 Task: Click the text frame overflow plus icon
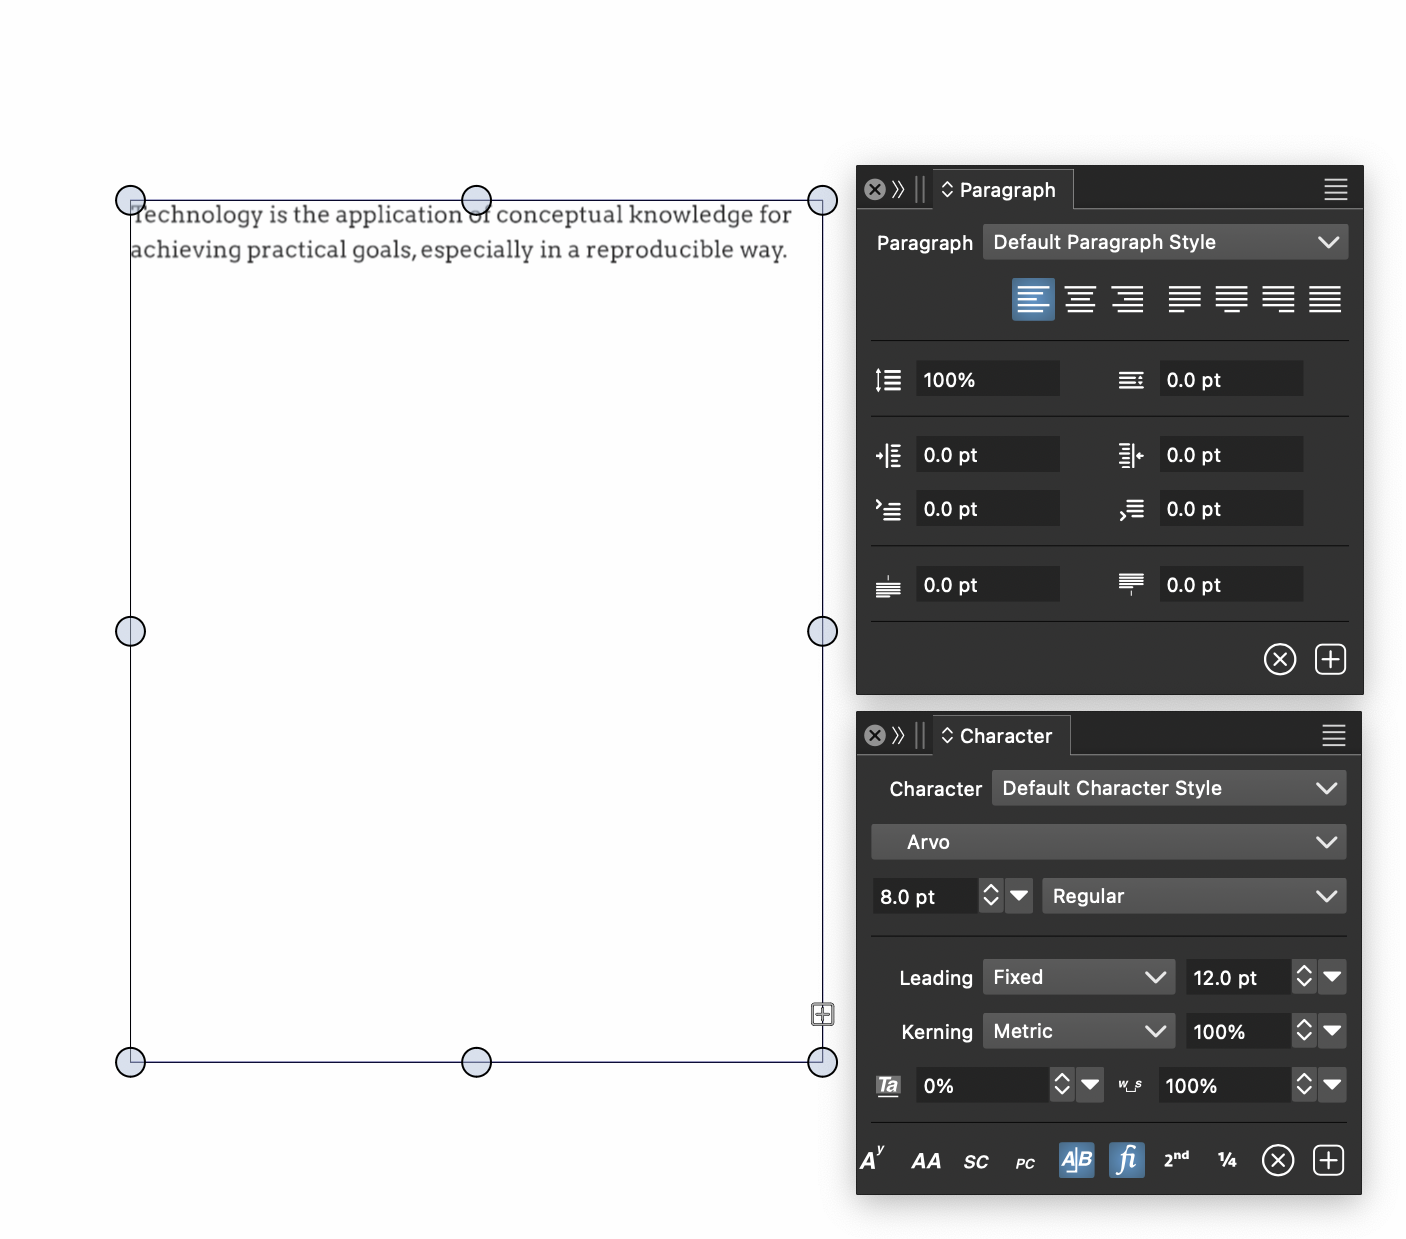tap(822, 1014)
